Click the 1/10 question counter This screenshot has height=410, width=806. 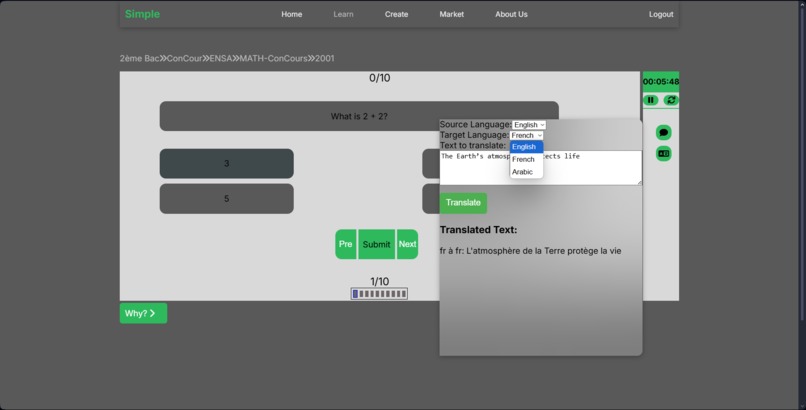[x=379, y=282]
